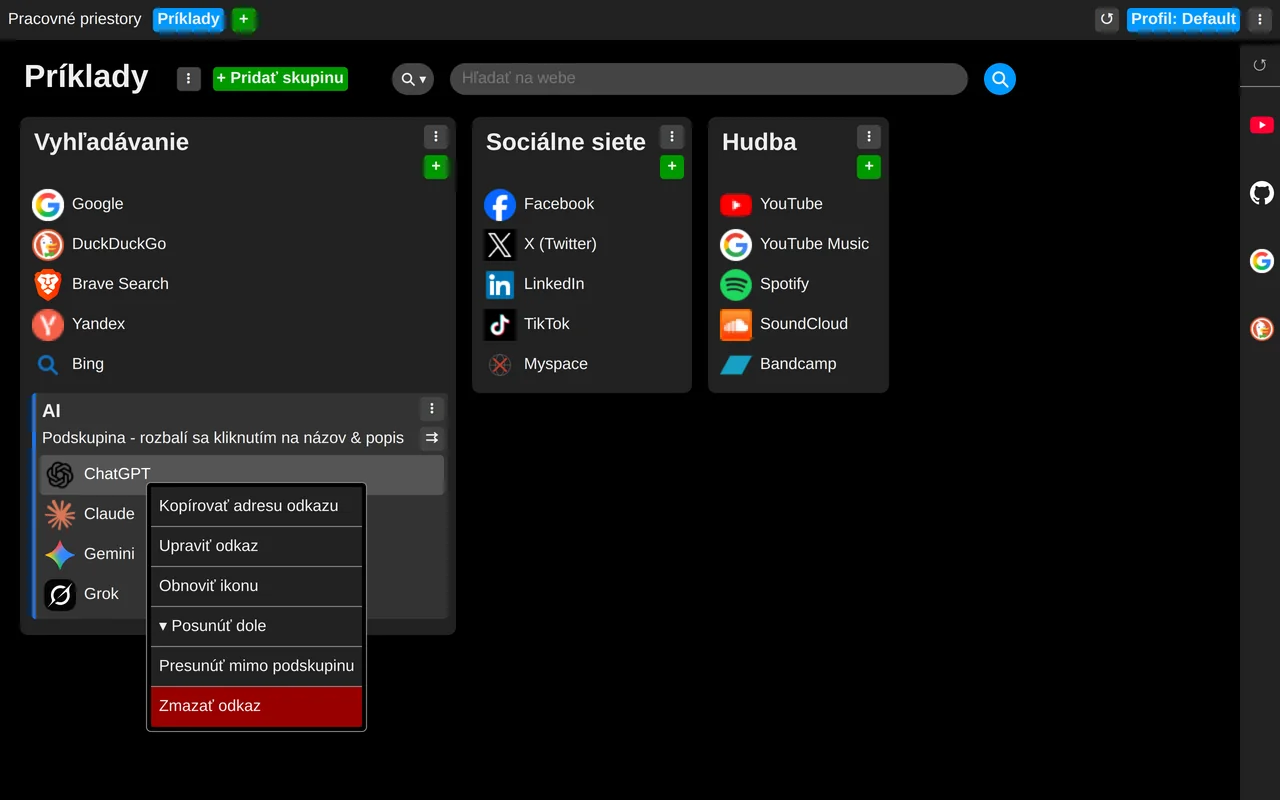Image resolution: width=1280 pixels, height=800 pixels.
Task: Click DuckDuckGo icon in right sidebar
Action: pyautogui.click(x=1262, y=329)
